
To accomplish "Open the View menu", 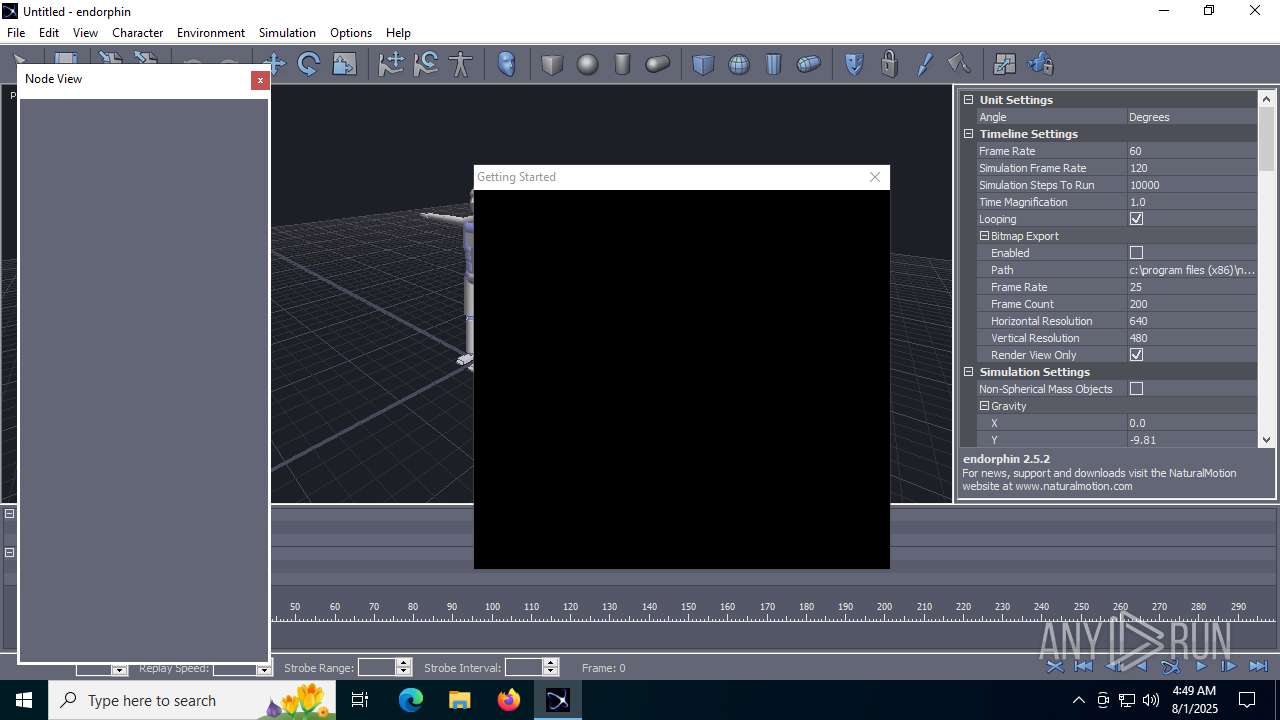I will pyautogui.click(x=86, y=33).
